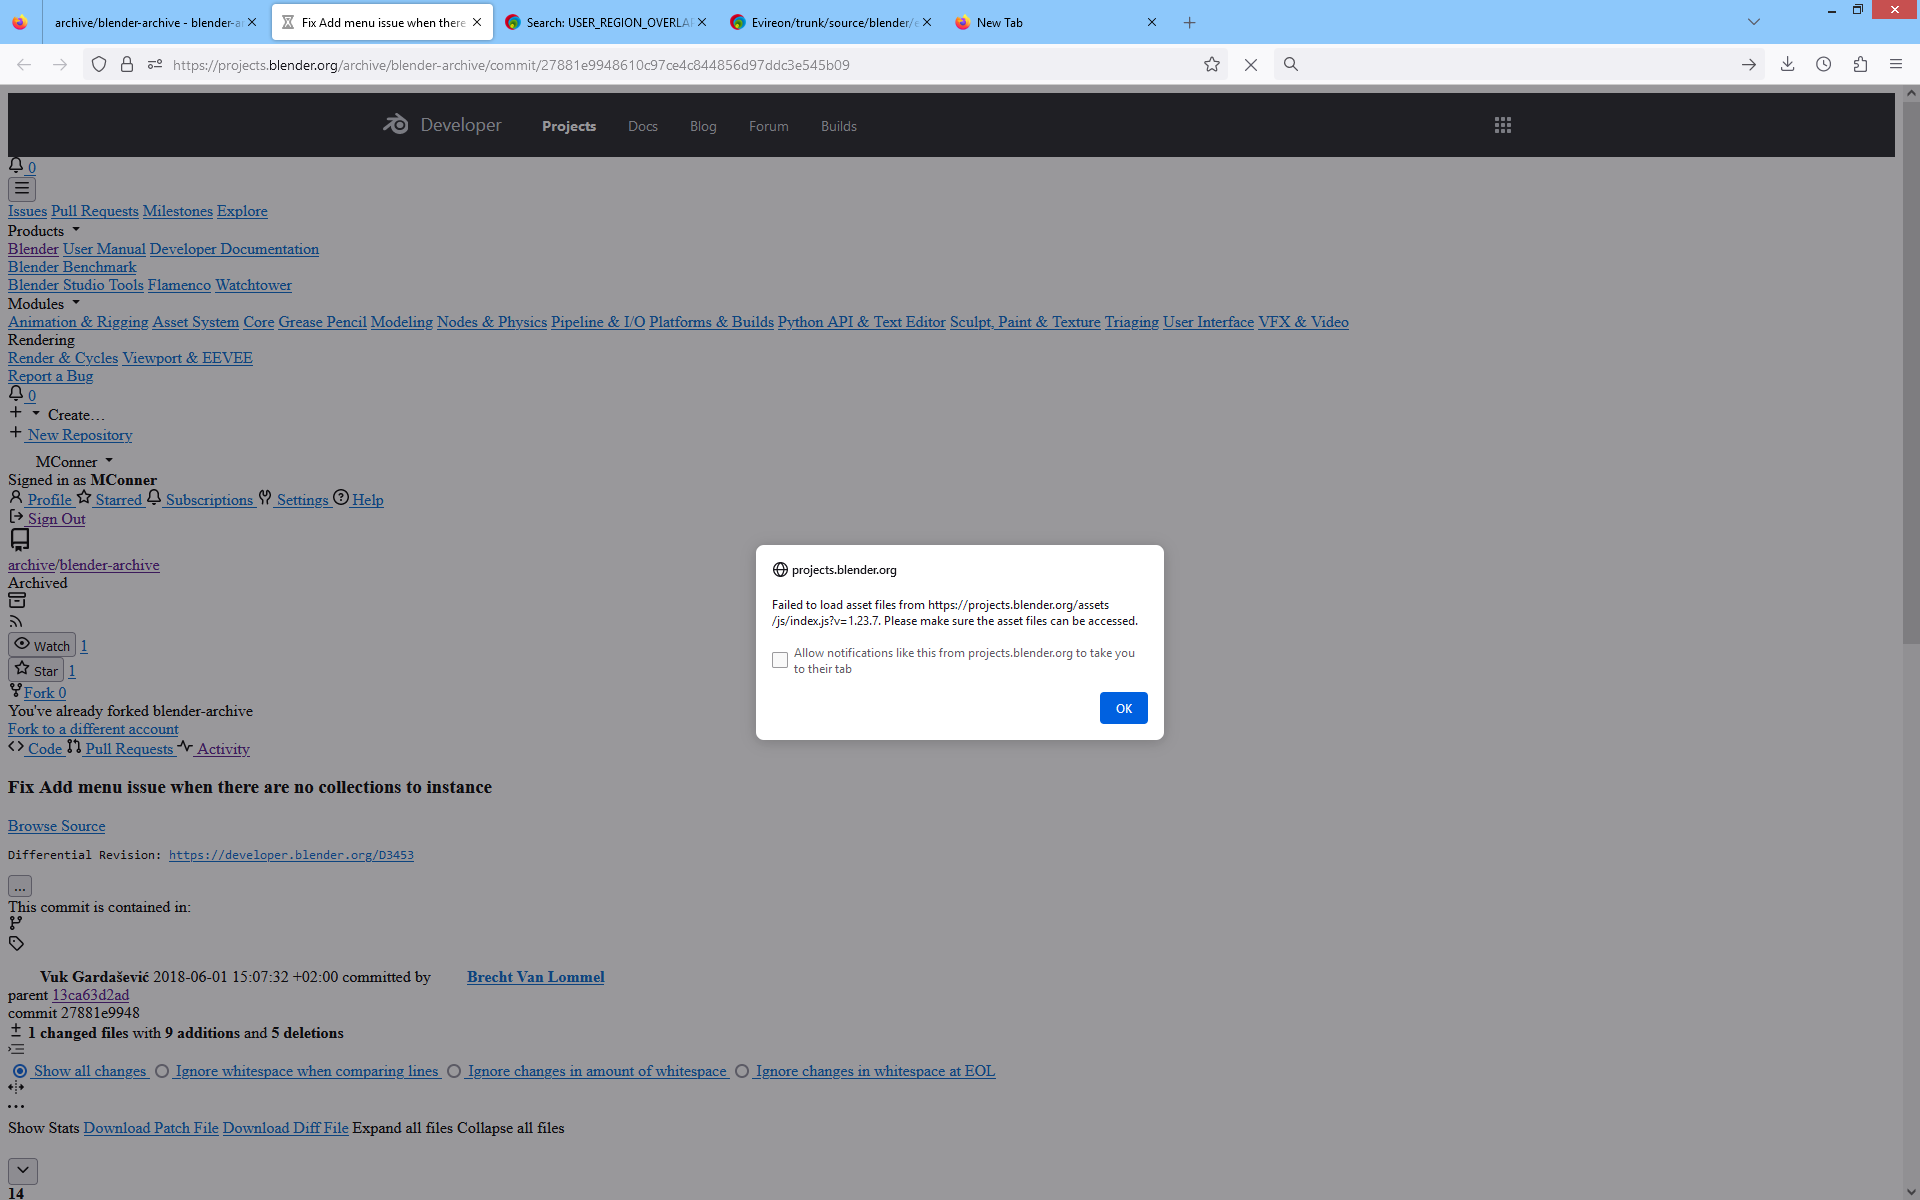Select Ignore whitespace when comparing lines radio
This screenshot has height=1200, width=1920.
pyautogui.click(x=162, y=1071)
